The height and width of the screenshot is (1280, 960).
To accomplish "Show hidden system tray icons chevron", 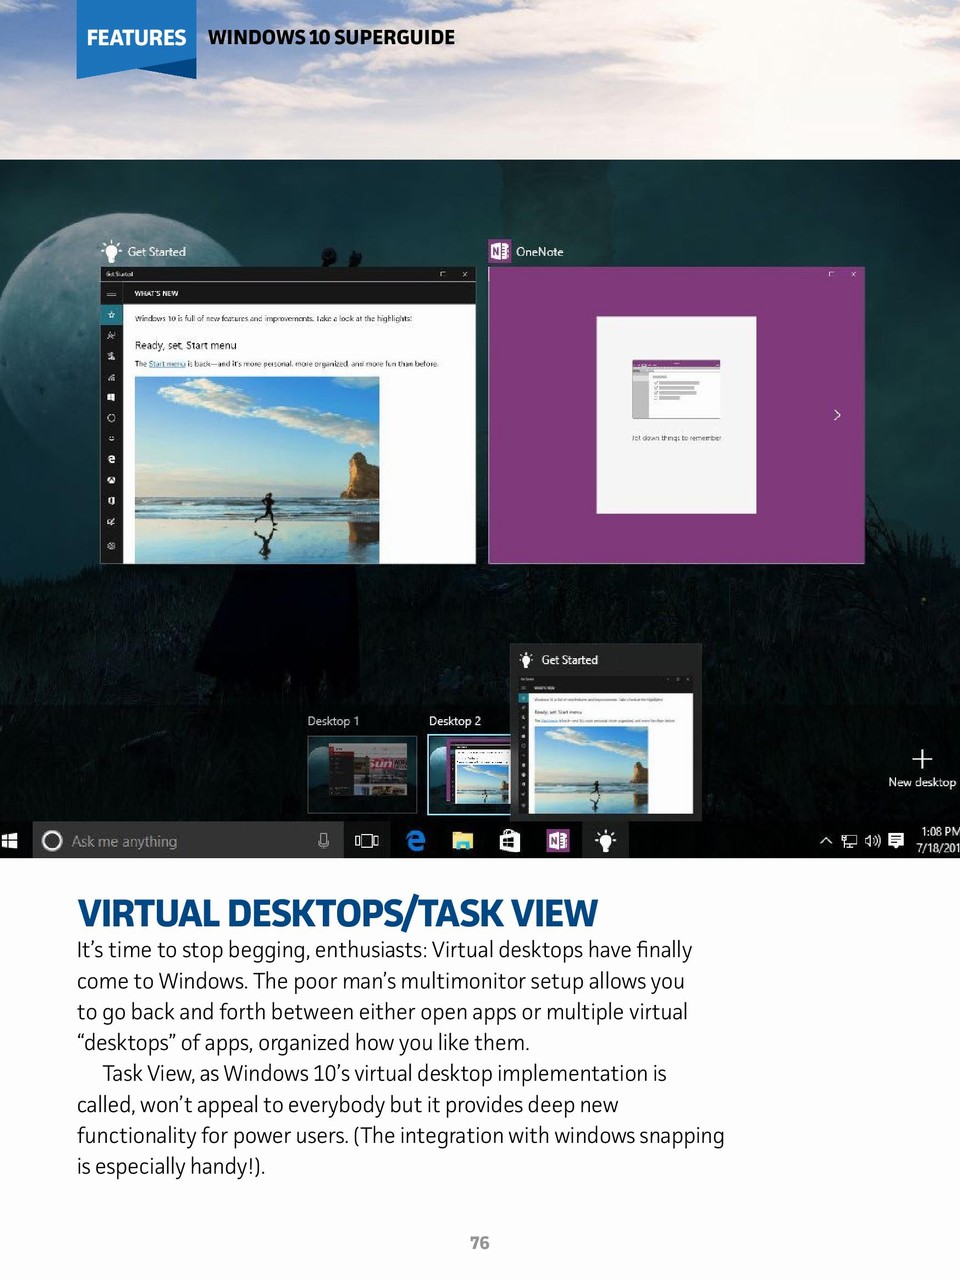I will pyautogui.click(x=826, y=841).
